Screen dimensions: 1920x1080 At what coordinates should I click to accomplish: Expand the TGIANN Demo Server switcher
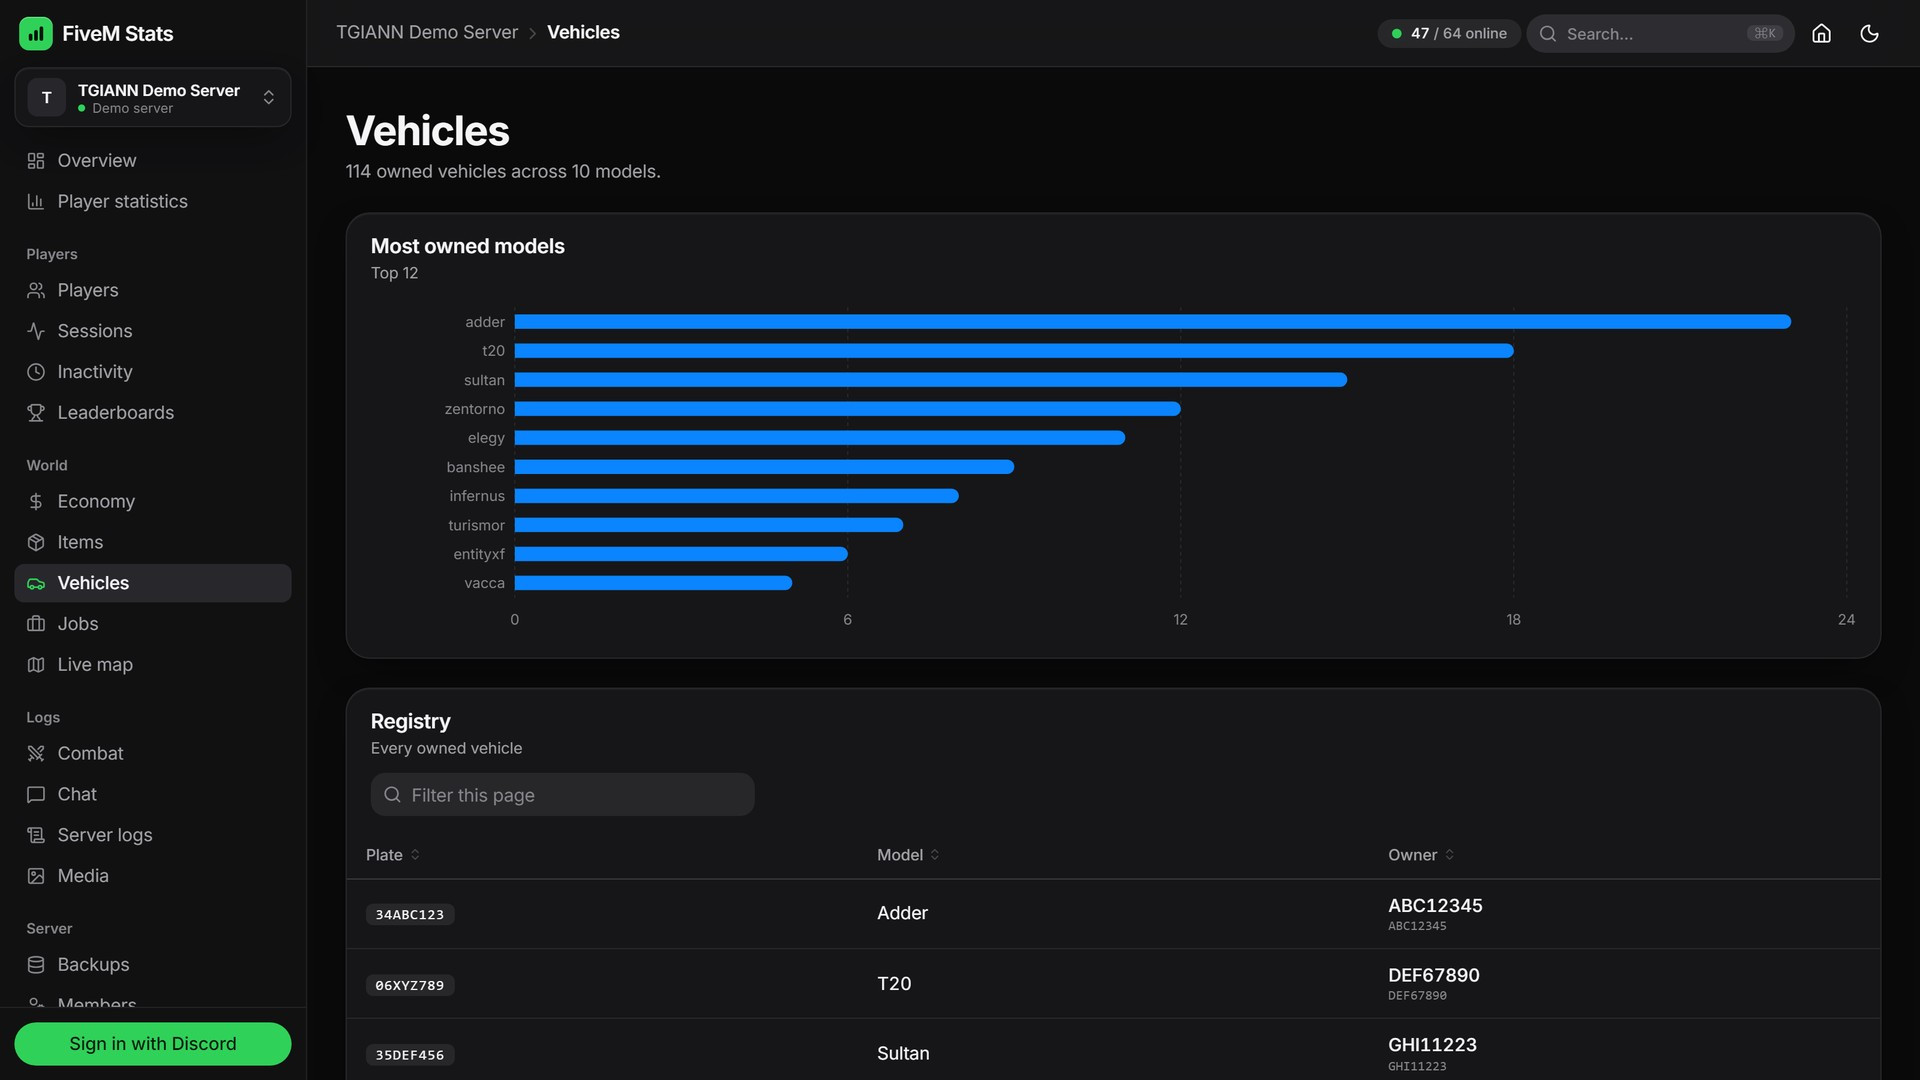(x=153, y=97)
